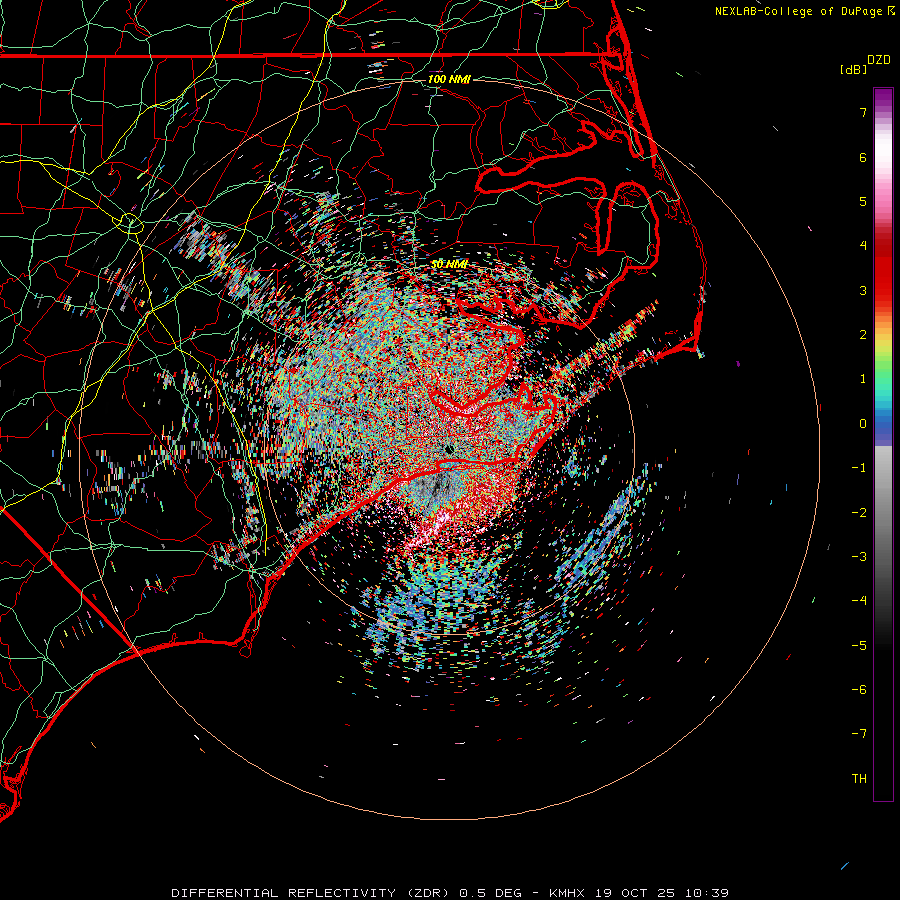This screenshot has width=900, height=900.
Task: Select the 1 value on the color scale
Action: (863, 379)
